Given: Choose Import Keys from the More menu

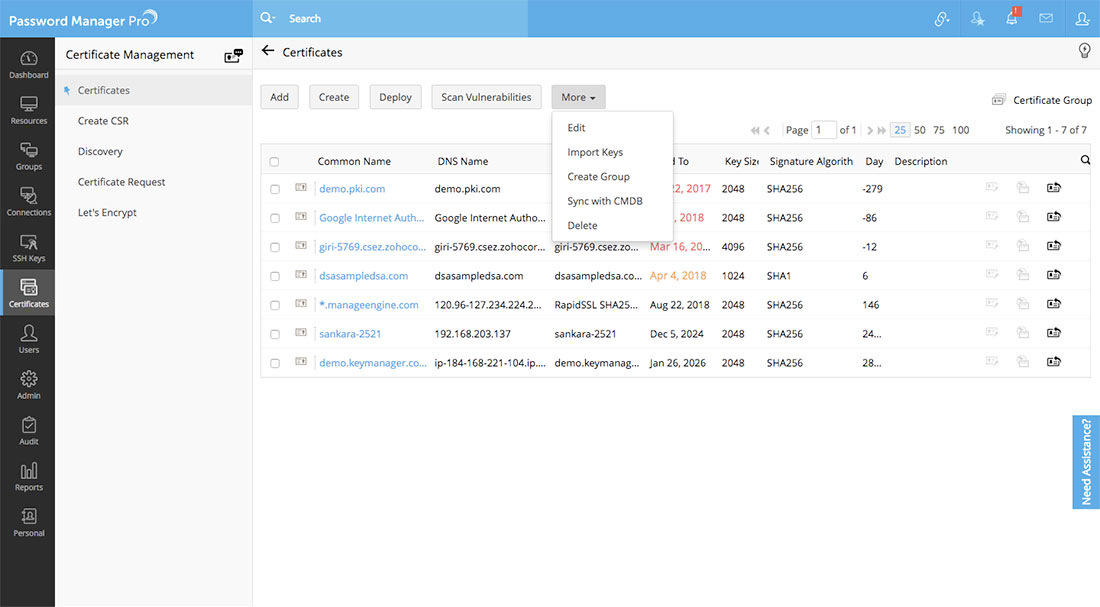Looking at the screenshot, I should coord(595,152).
